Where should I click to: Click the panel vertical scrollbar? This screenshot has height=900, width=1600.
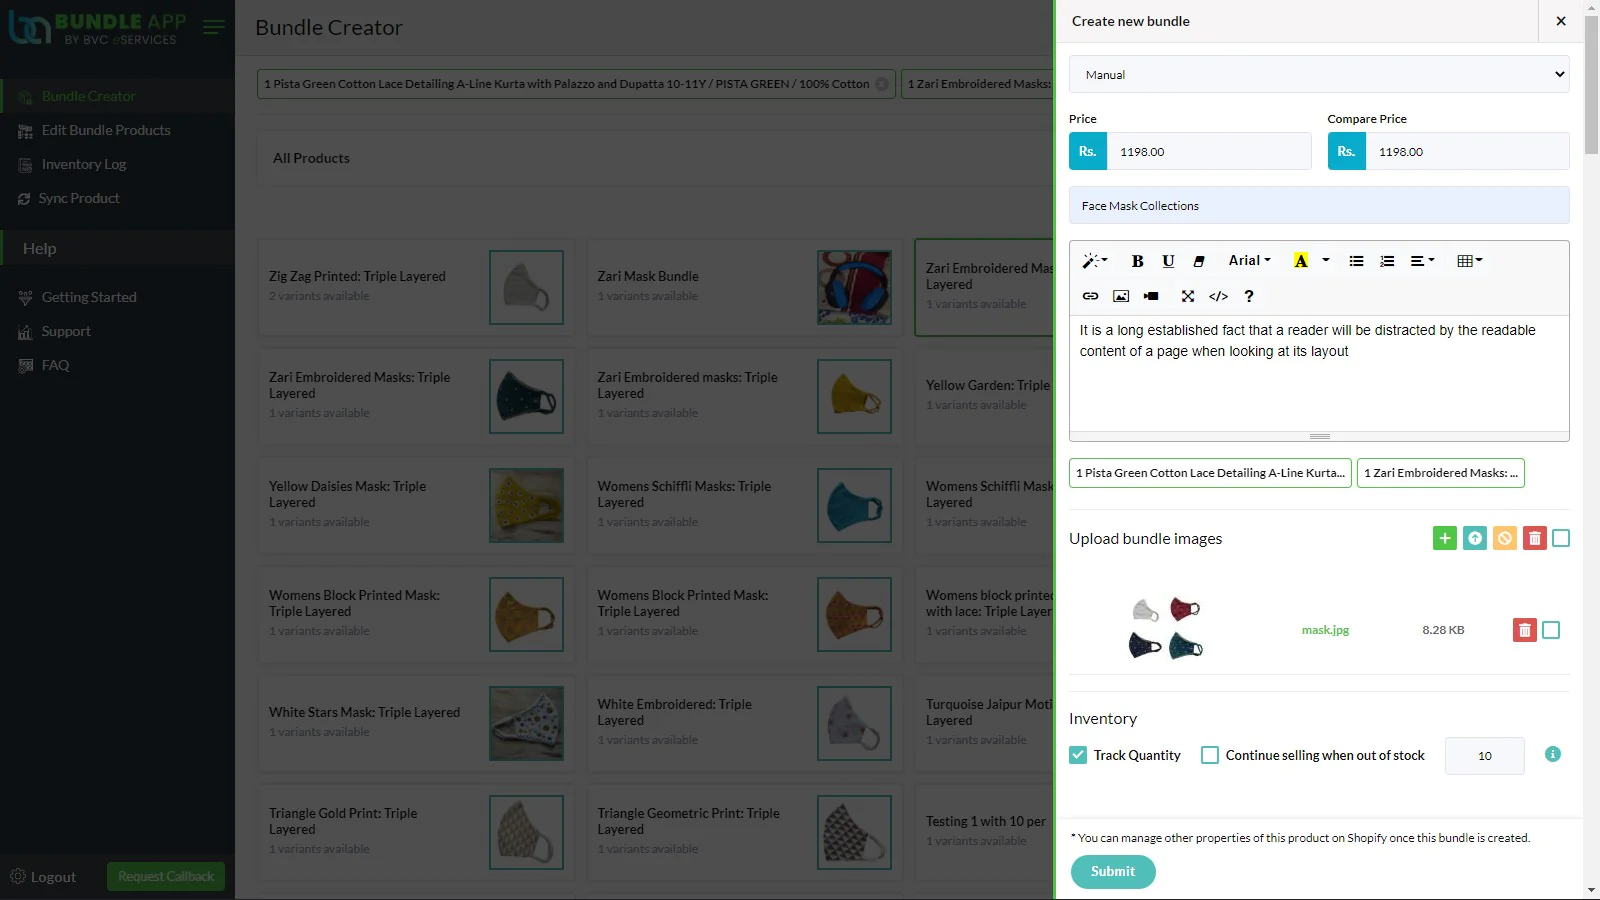(1591, 85)
